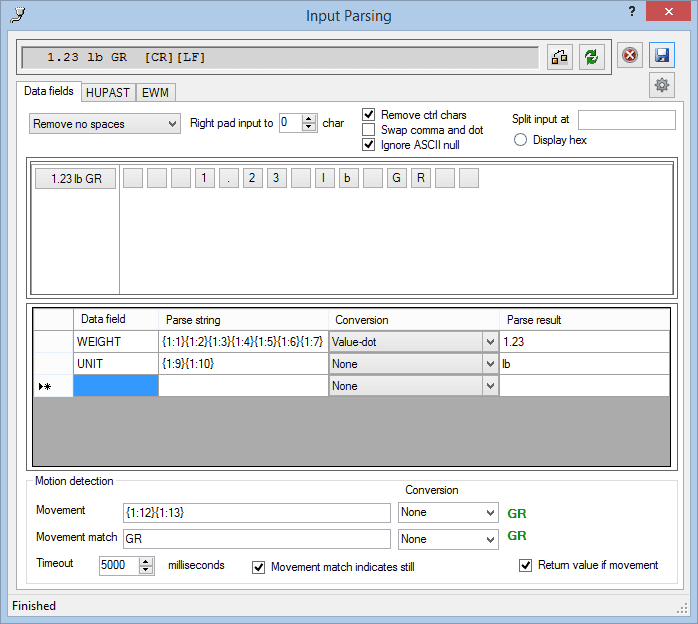Open the Movement conversion dropdown
This screenshot has height=624, width=698.
(489, 513)
